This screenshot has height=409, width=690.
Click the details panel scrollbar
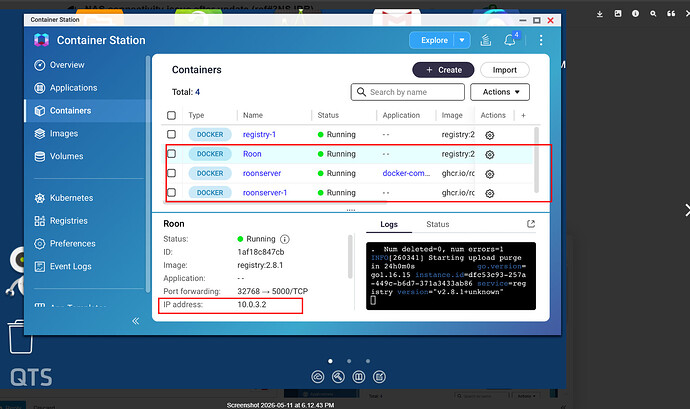[350, 257]
